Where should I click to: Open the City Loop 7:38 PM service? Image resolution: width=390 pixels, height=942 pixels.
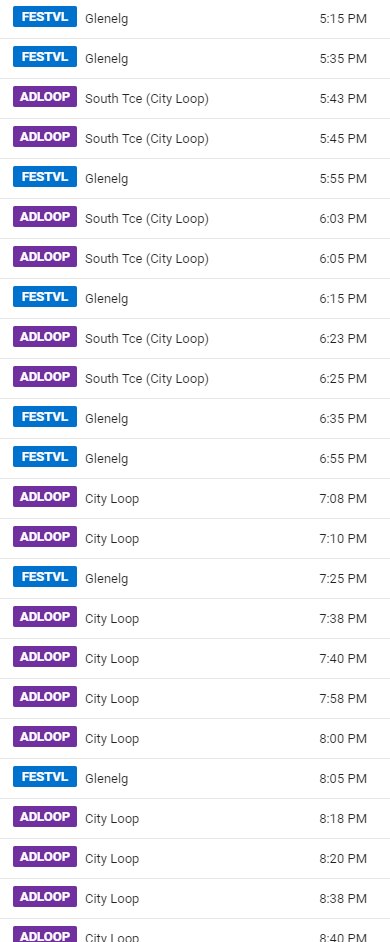(x=195, y=618)
